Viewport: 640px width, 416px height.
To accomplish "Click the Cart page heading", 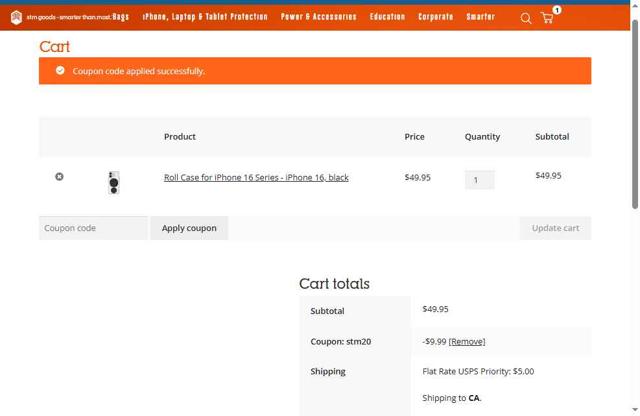I will point(55,47).
